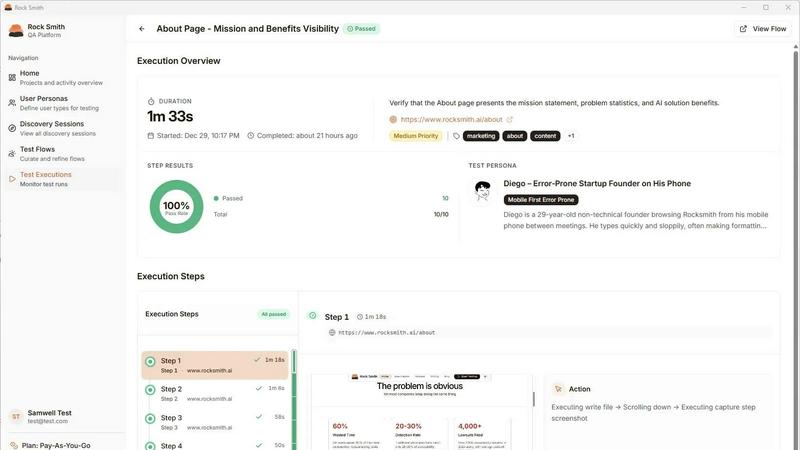The width and height of the screenshot is (800, 450).
Task: Click the Diego persona avatar
Action: coord(483,191)
